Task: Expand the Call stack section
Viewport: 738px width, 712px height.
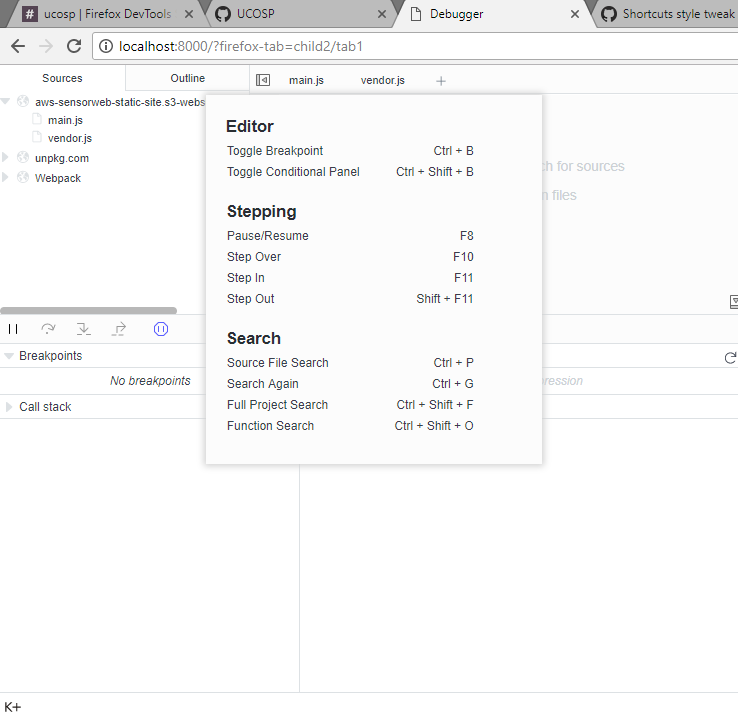Action: [x=8, y=407]
